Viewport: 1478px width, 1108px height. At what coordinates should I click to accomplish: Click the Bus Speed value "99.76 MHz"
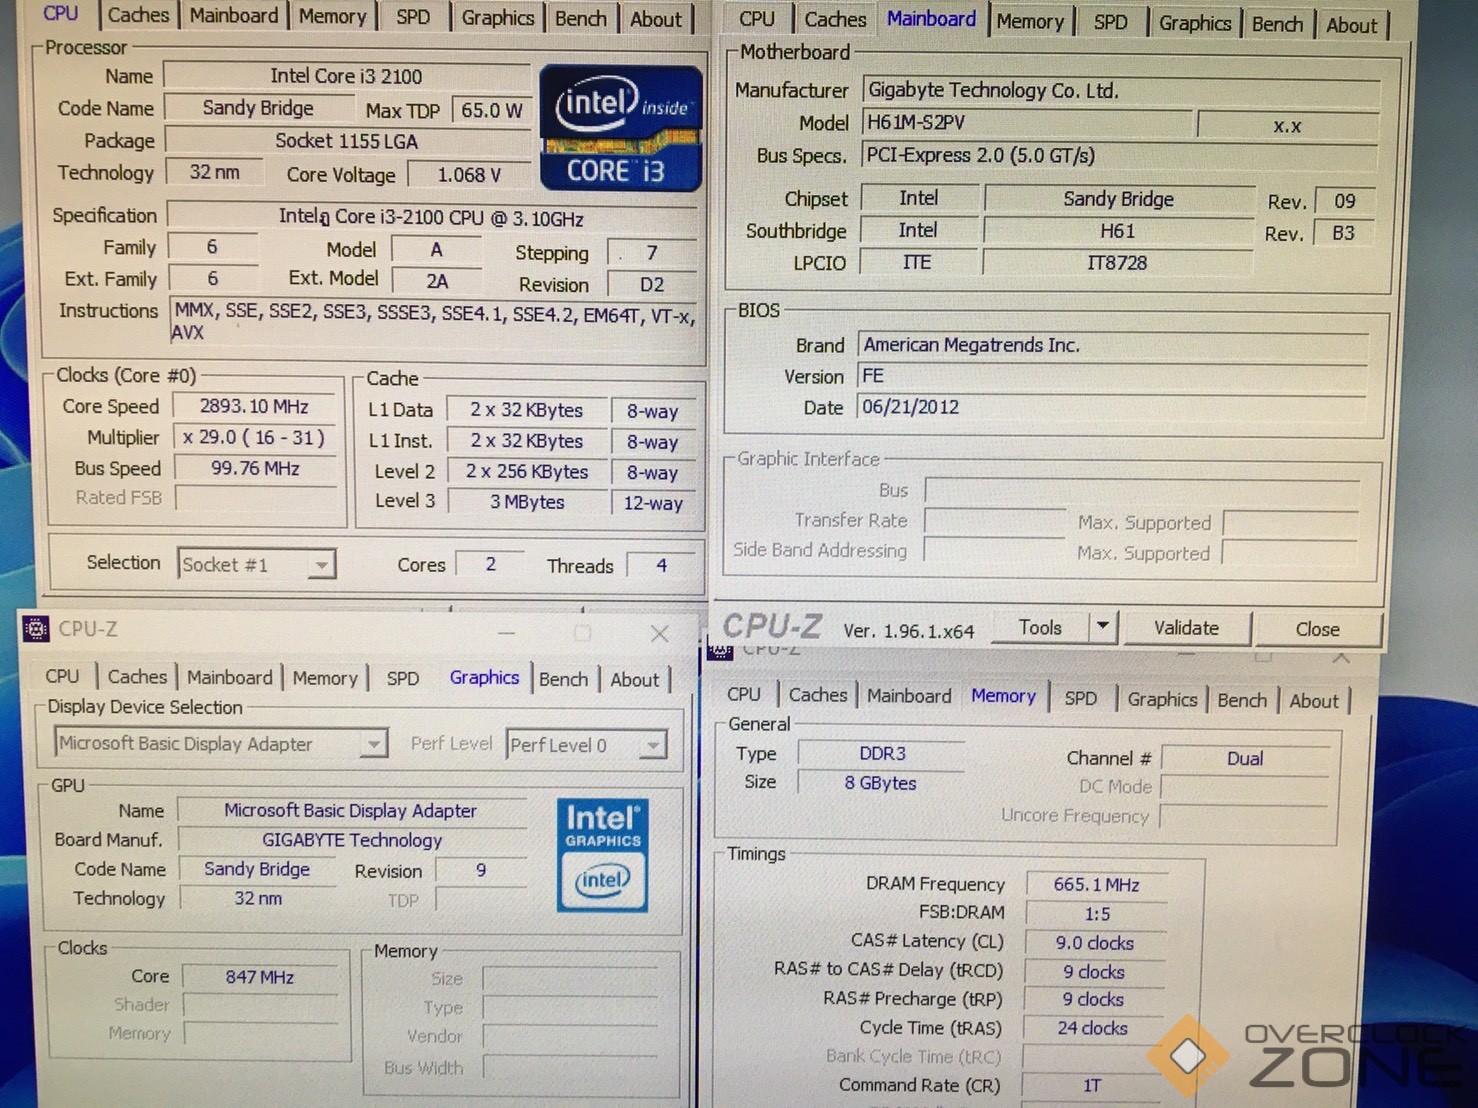click(255, 468)
